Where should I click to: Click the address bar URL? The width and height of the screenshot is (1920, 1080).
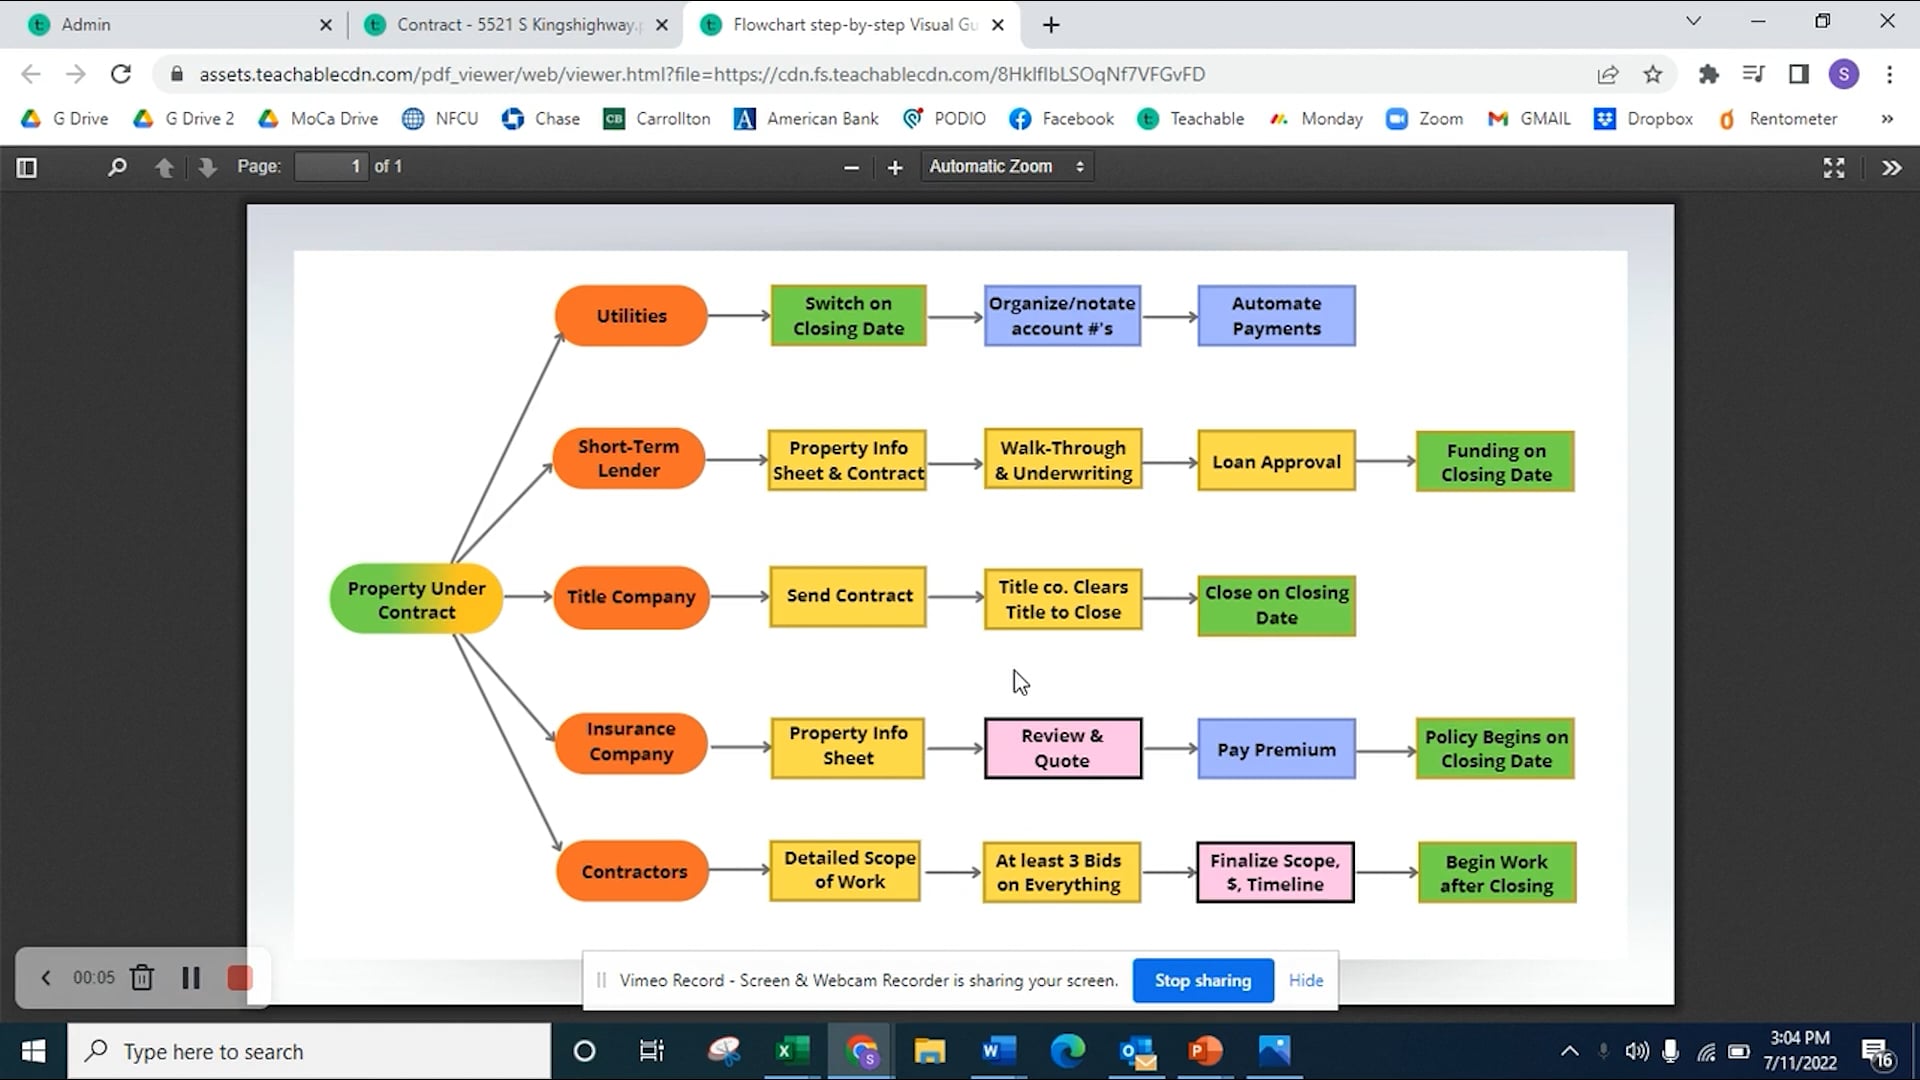(702, 74)
